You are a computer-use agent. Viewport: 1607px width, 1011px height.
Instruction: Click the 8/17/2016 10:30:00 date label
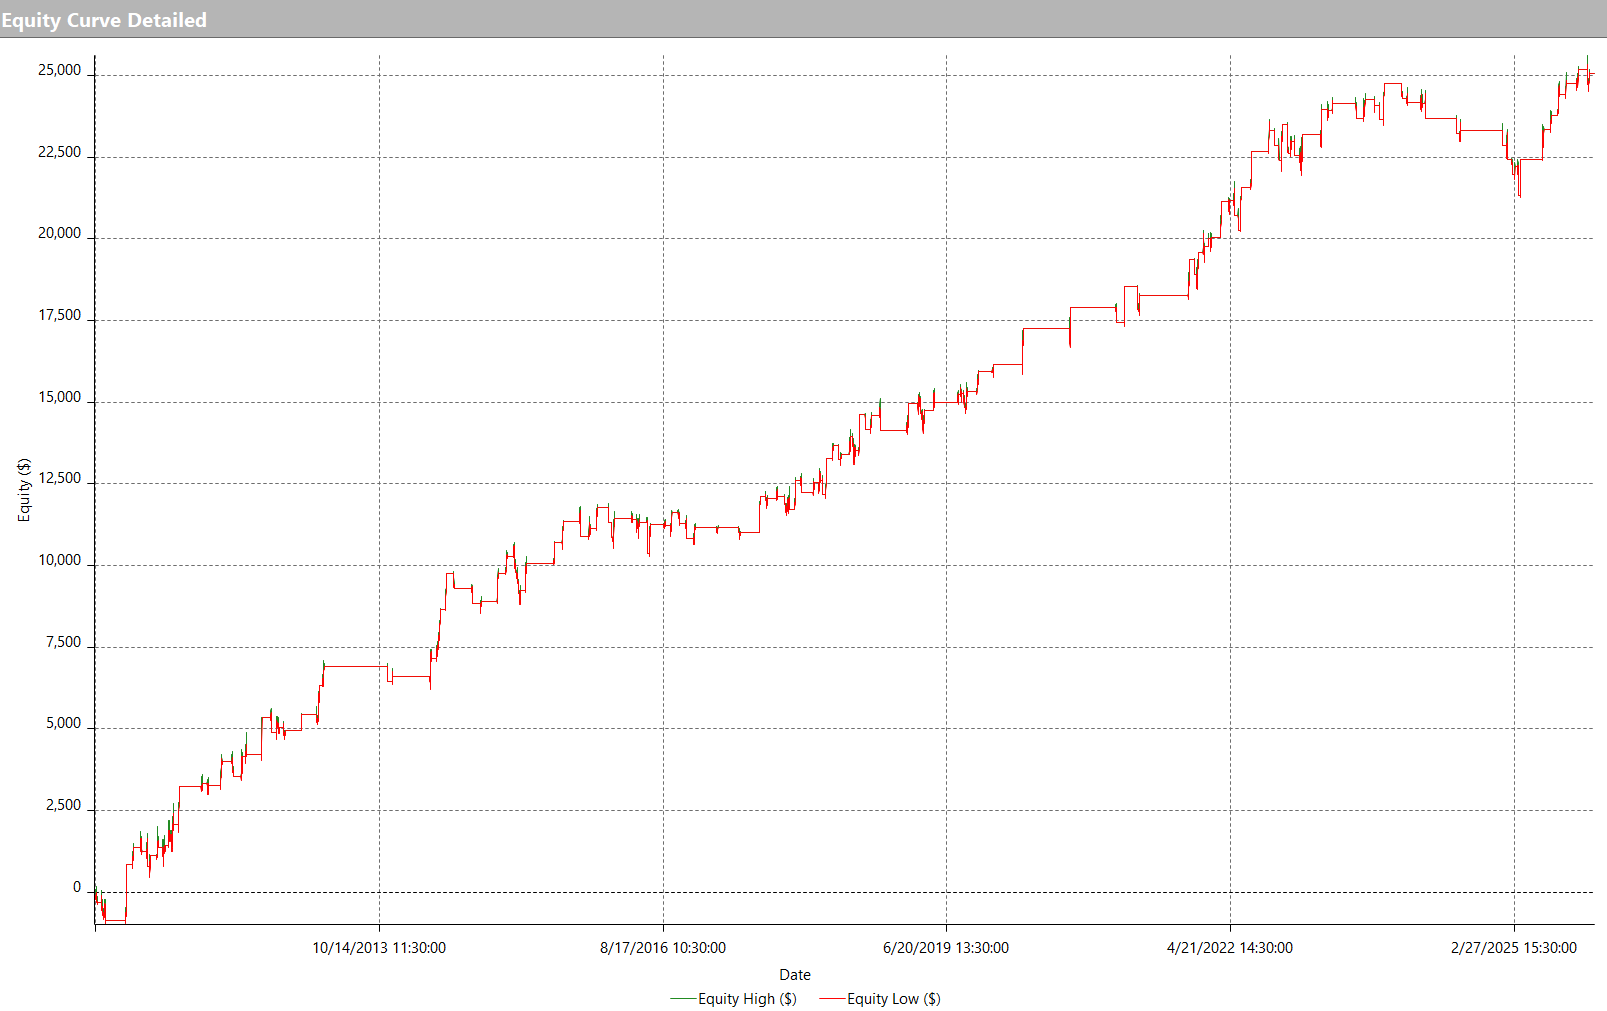[x=663, y=947]
